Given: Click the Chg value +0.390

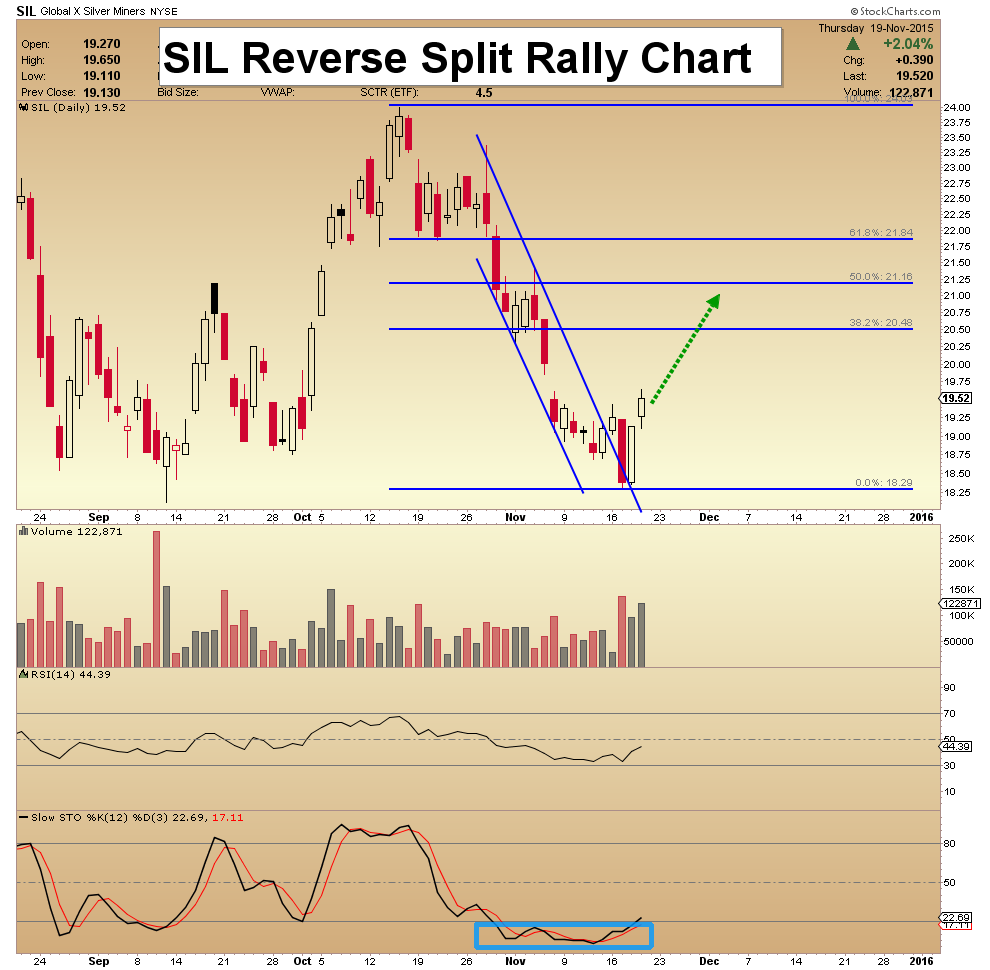Looking at the screenshot, I should coord(914,60).
